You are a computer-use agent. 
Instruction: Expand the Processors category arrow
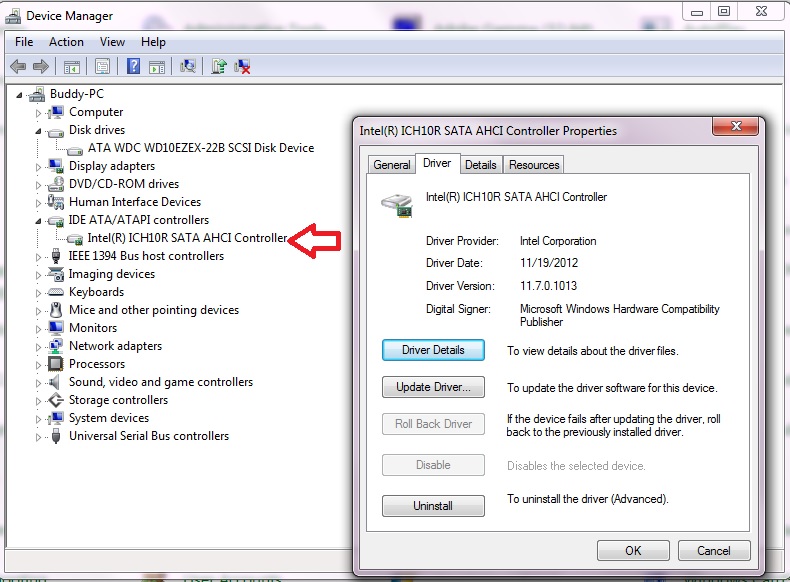click(38, 365)
